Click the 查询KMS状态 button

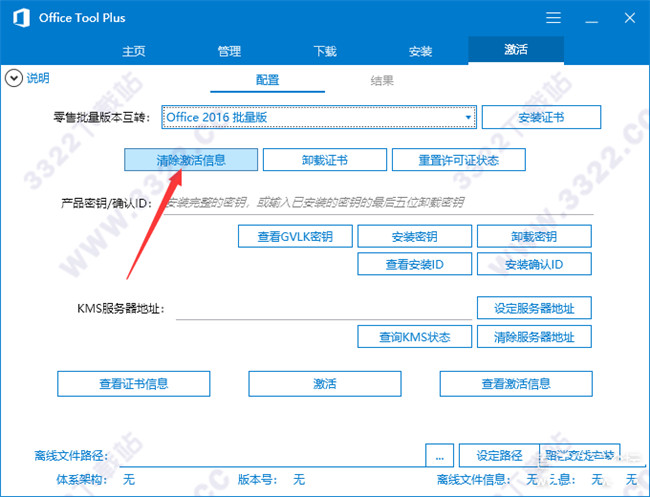point(415,337)
